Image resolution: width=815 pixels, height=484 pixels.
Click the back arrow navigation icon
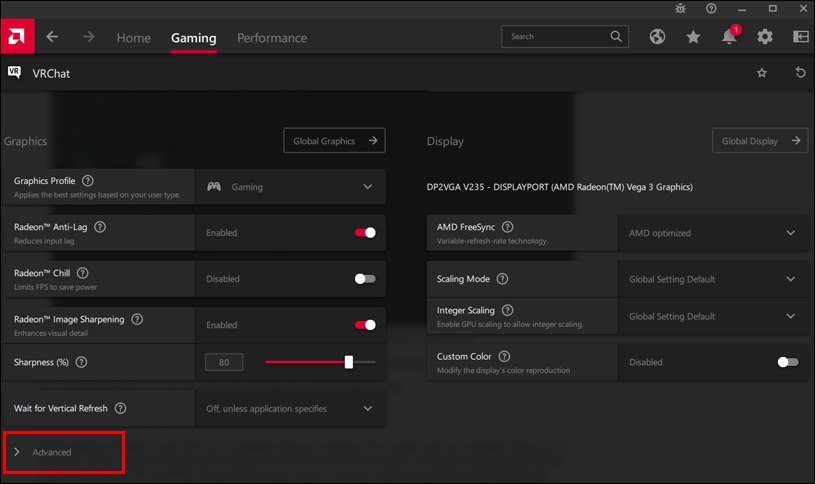coord(52,37)
